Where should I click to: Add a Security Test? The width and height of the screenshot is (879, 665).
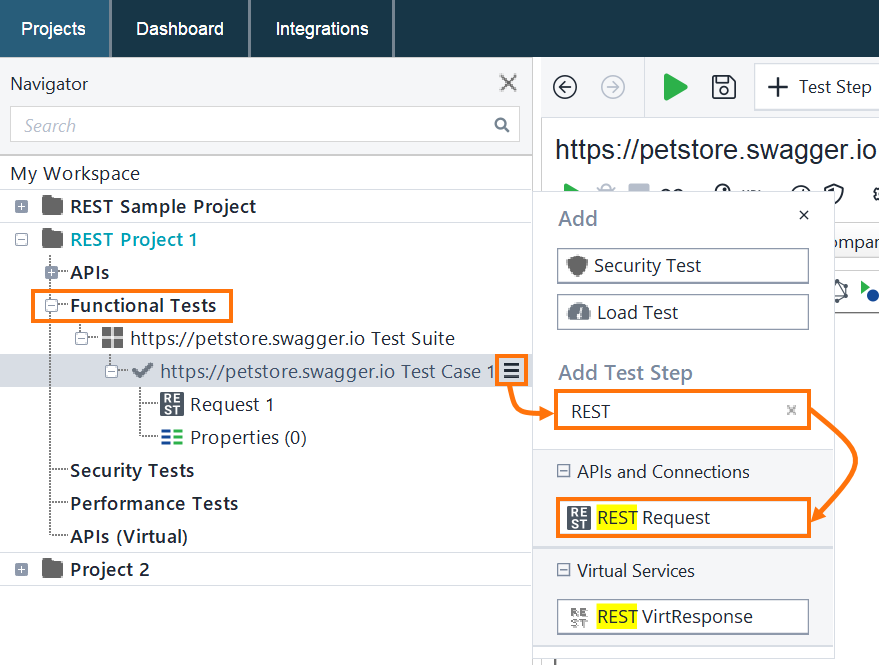[x=682, y=266]
